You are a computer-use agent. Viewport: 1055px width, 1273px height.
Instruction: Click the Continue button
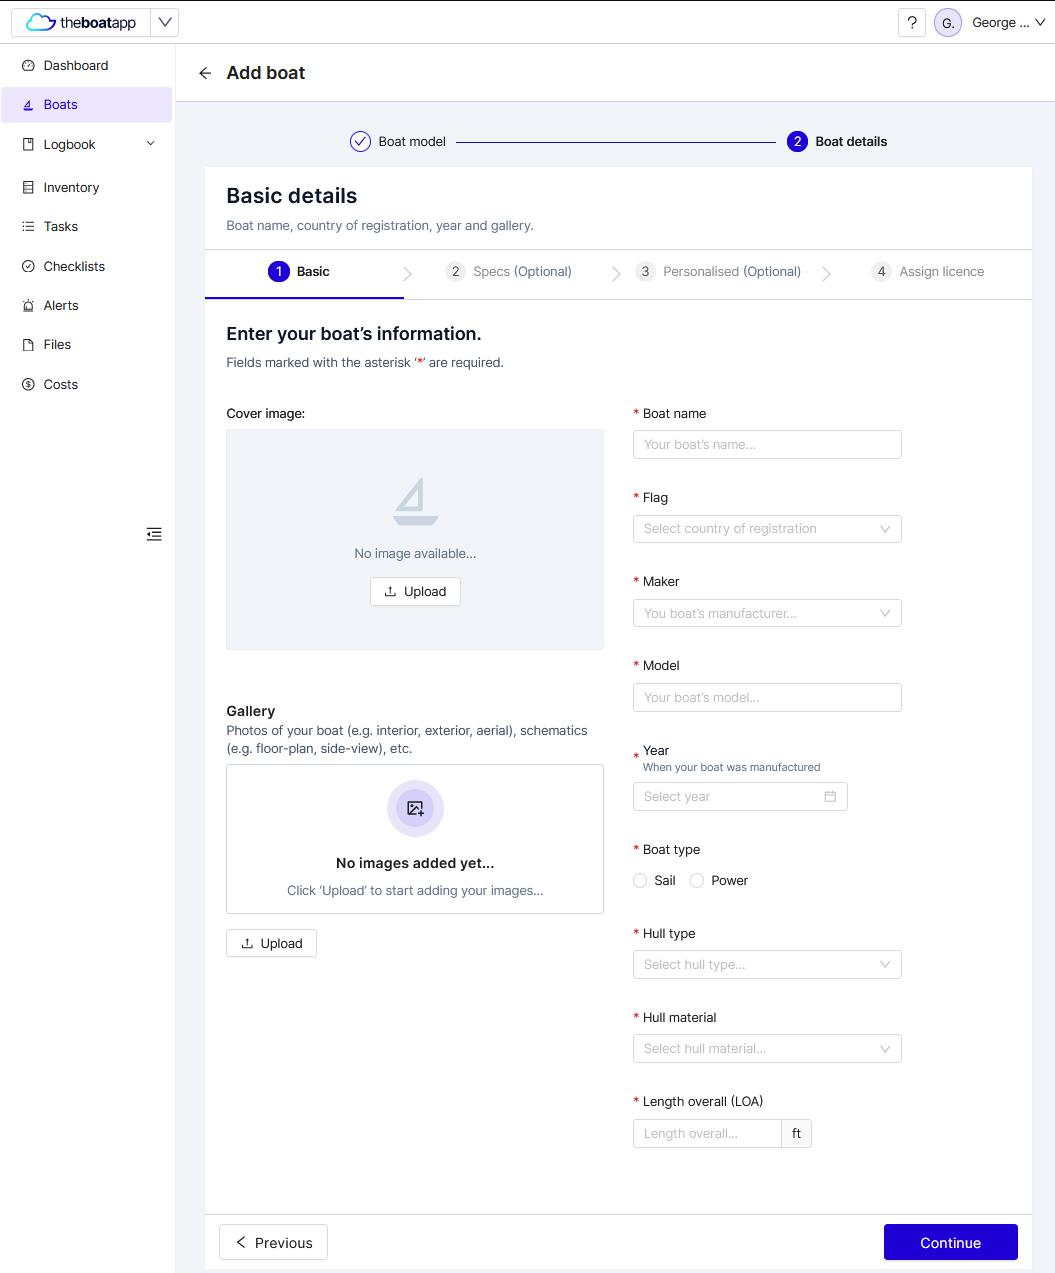coord(950,1242)
